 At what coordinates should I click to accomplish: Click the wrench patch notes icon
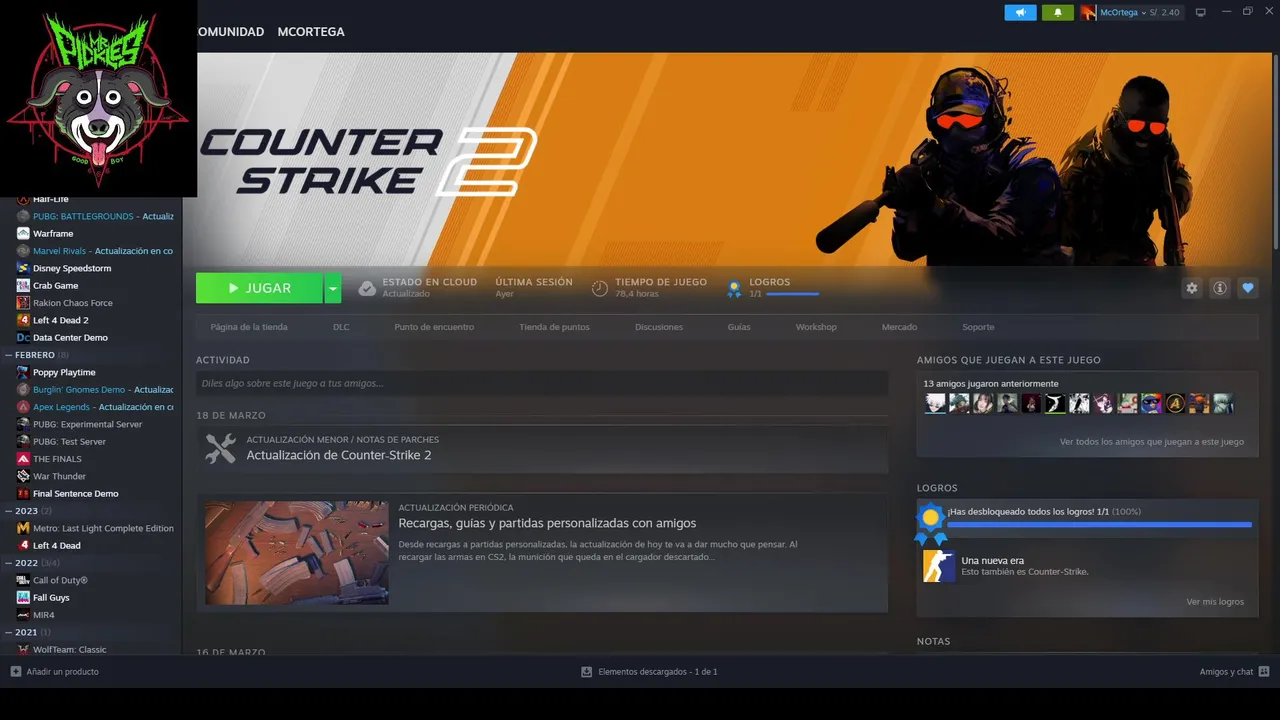pos(221,448)
